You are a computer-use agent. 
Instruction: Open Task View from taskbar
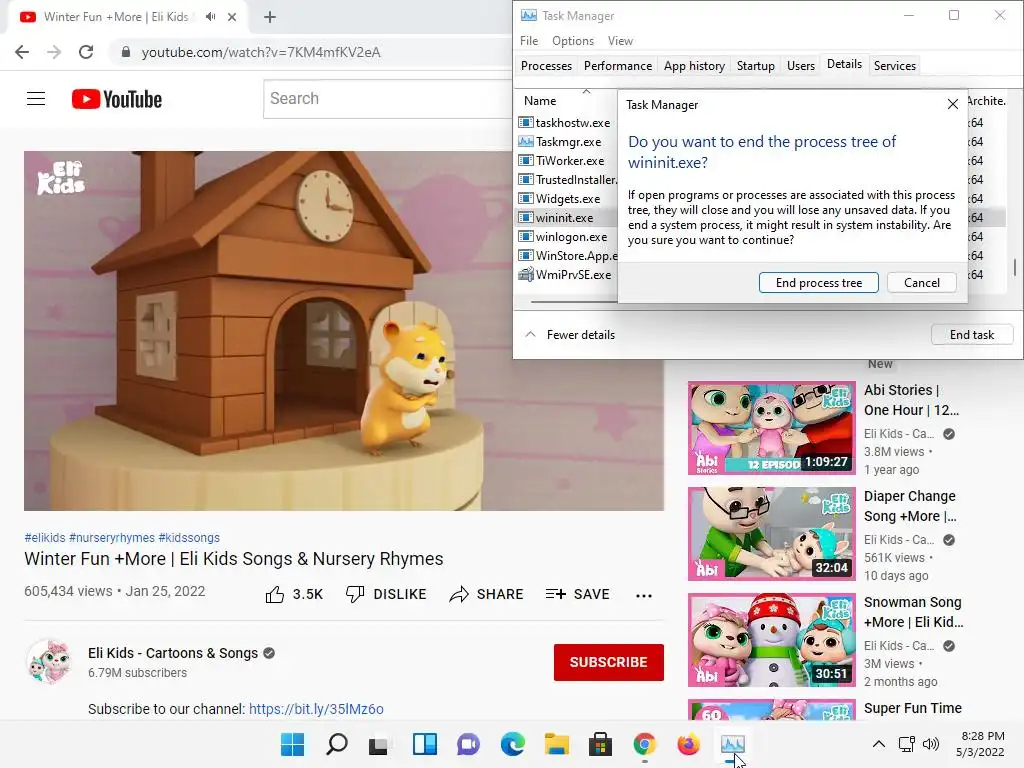tap(379, 744)
